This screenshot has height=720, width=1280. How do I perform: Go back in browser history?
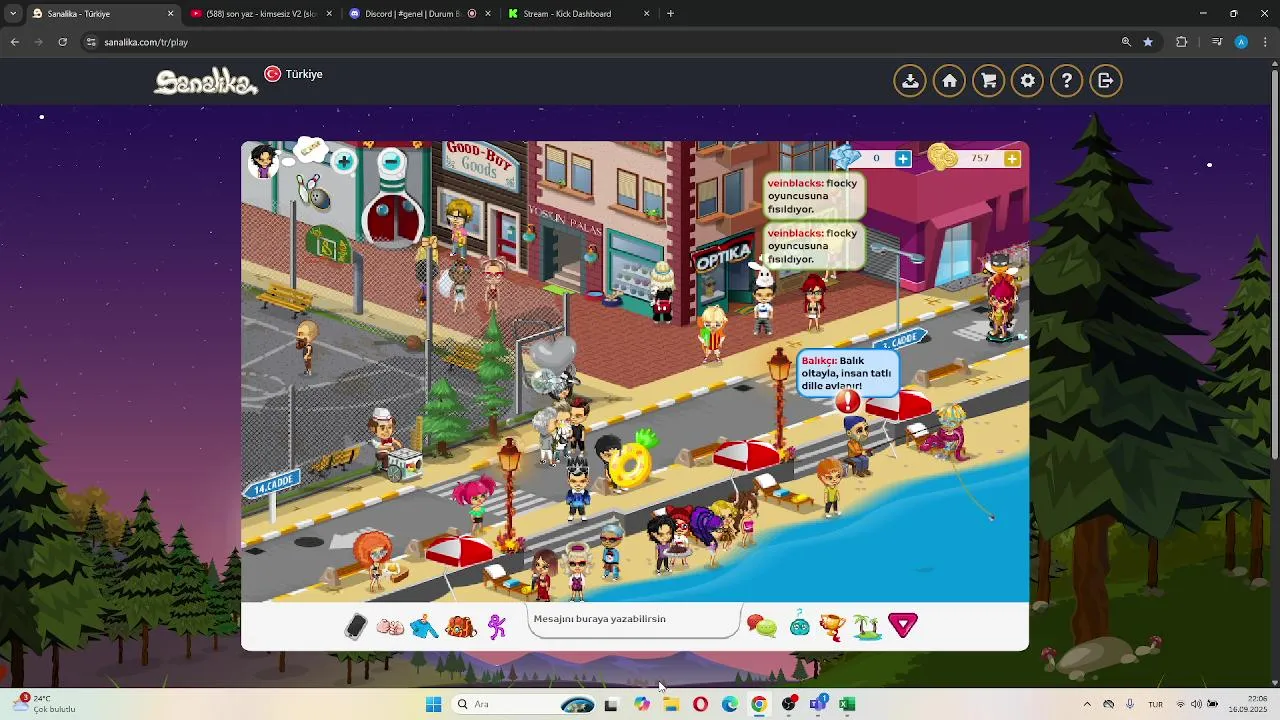tap(14, 42)
